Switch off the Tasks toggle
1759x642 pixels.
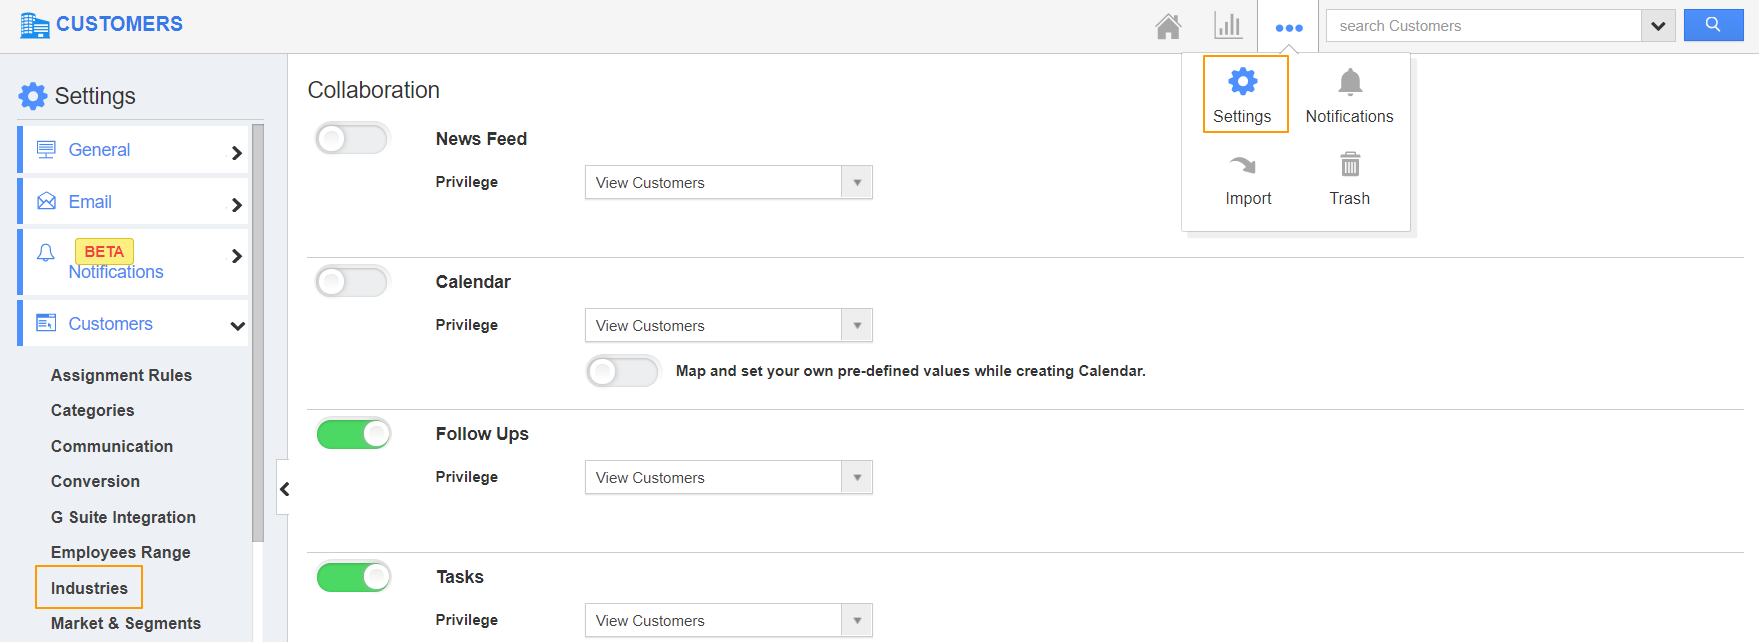click(353, 577)
